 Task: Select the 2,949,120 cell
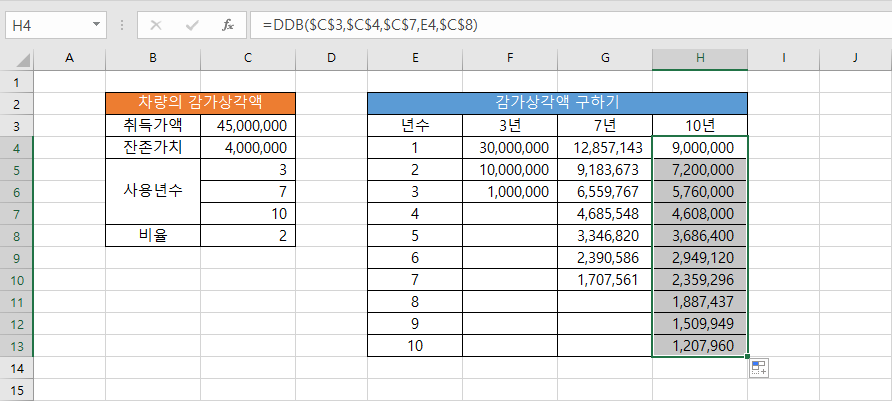click(700, 258)
